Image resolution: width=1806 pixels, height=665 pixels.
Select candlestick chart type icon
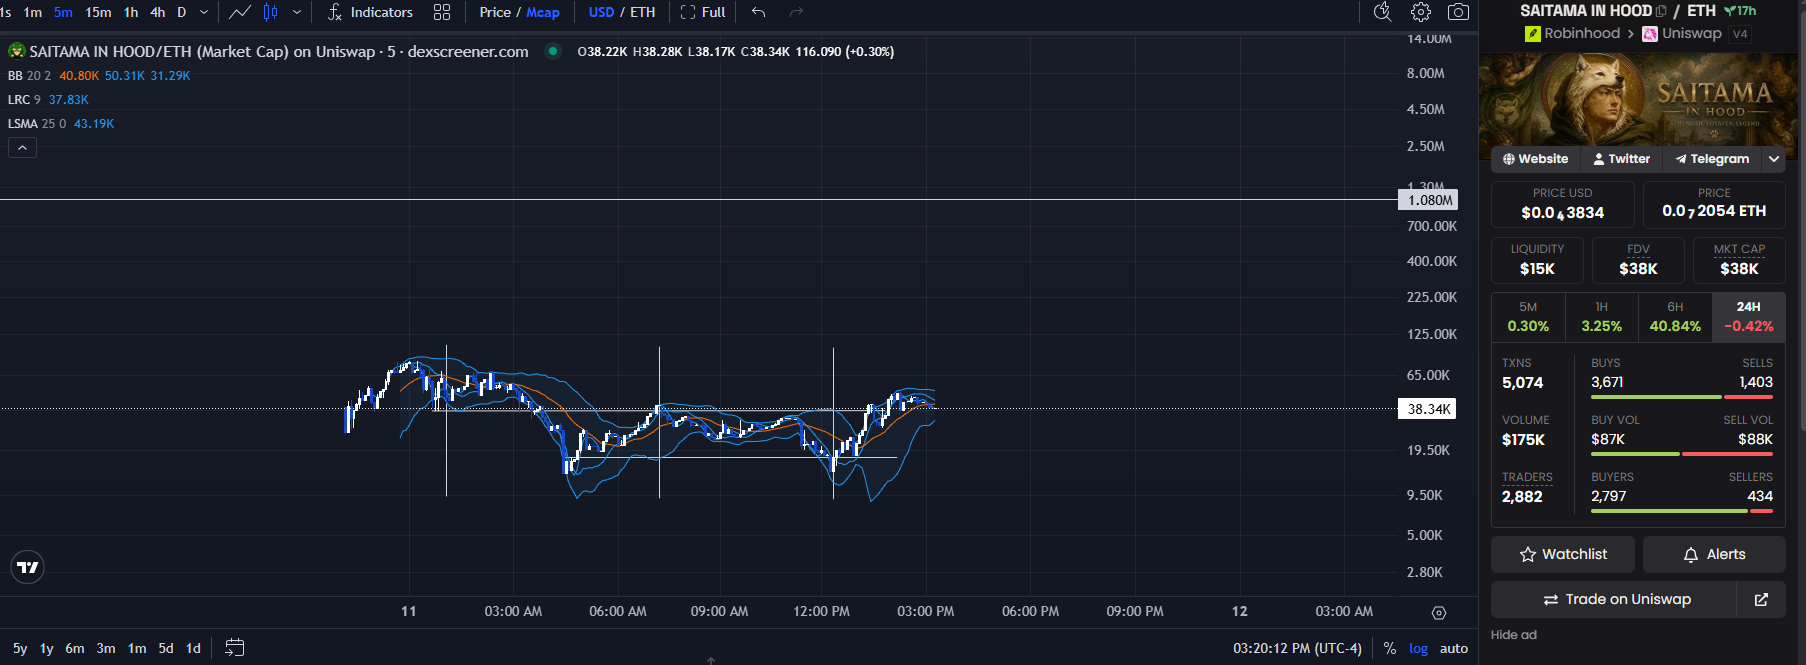[270, 12]
